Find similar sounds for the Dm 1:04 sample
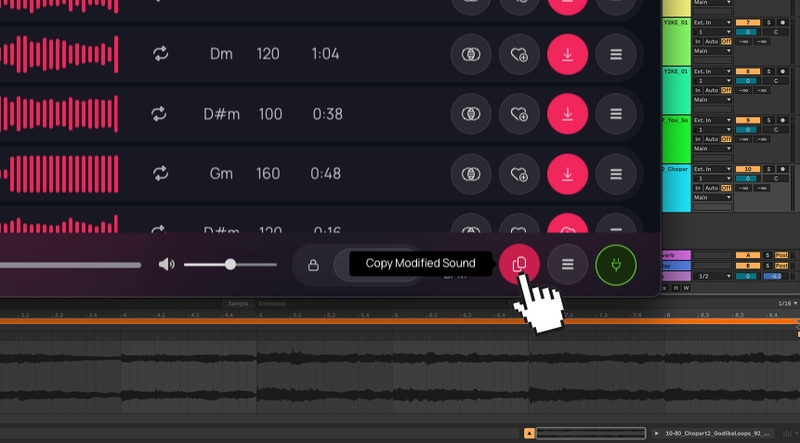Image resolution: width=800 pixels, height=443 pixels. 471,54
